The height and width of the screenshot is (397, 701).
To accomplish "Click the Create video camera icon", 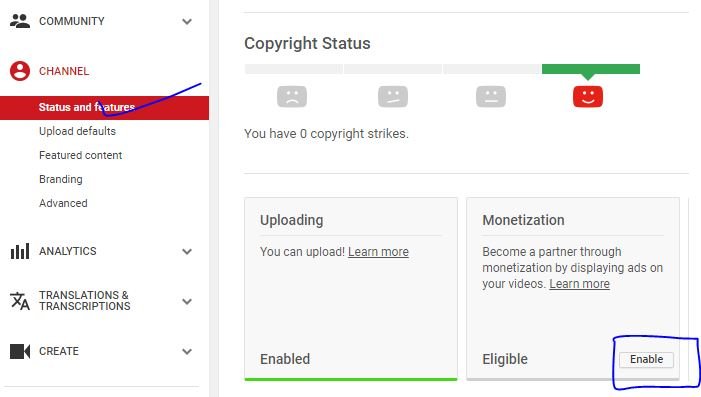I will click(20, 351).
